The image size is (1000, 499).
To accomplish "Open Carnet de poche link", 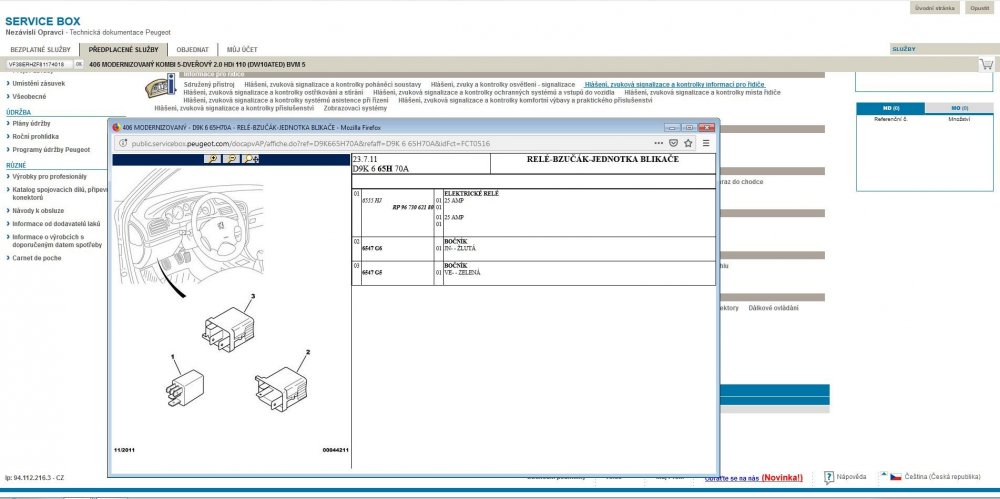I will [x=37, y=258].
